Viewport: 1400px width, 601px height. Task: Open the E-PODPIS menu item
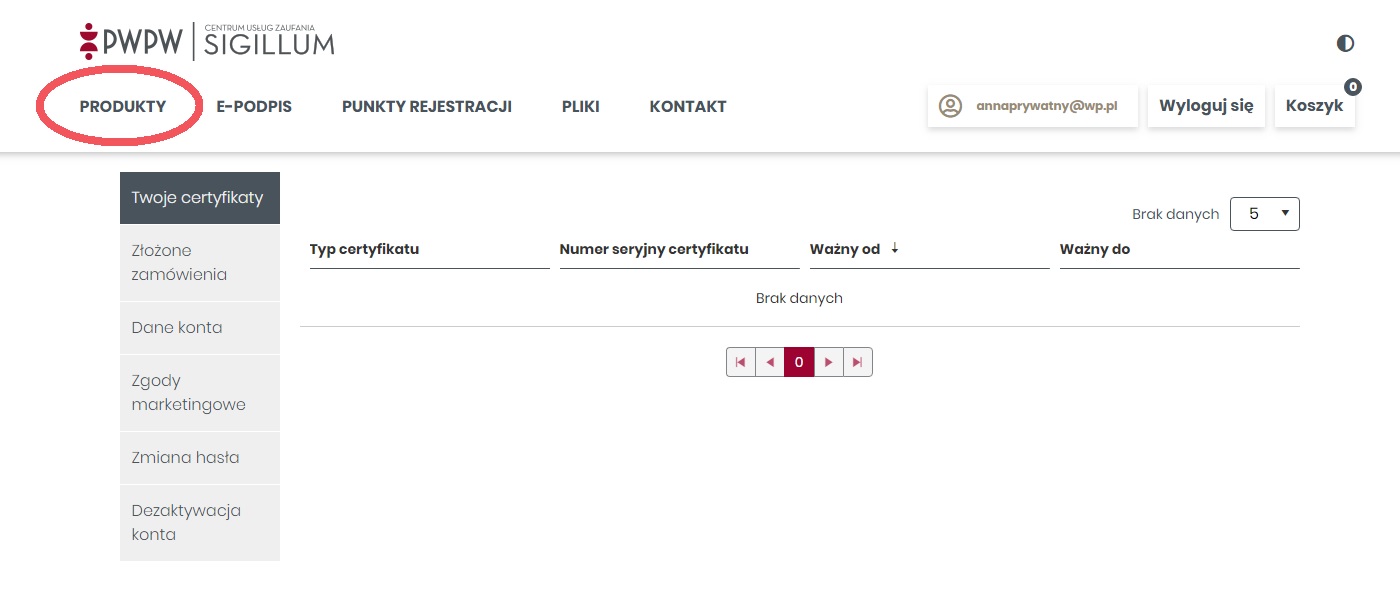click(254, 106)
